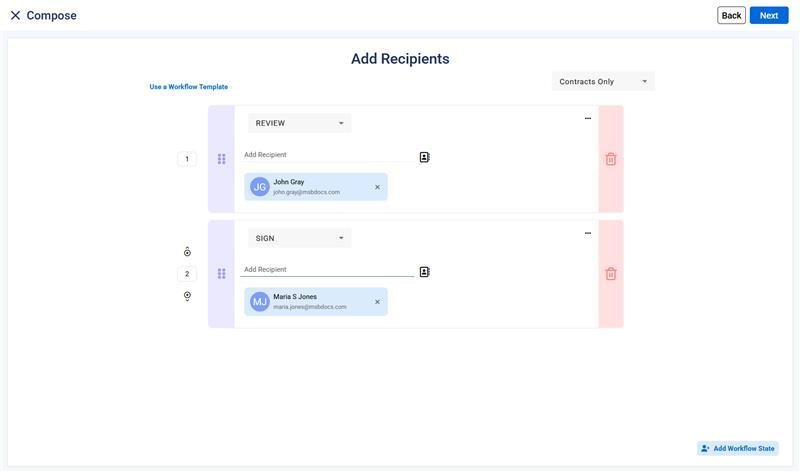Insert step above step 2
The image size is (800, 472).
click(187, 252)
